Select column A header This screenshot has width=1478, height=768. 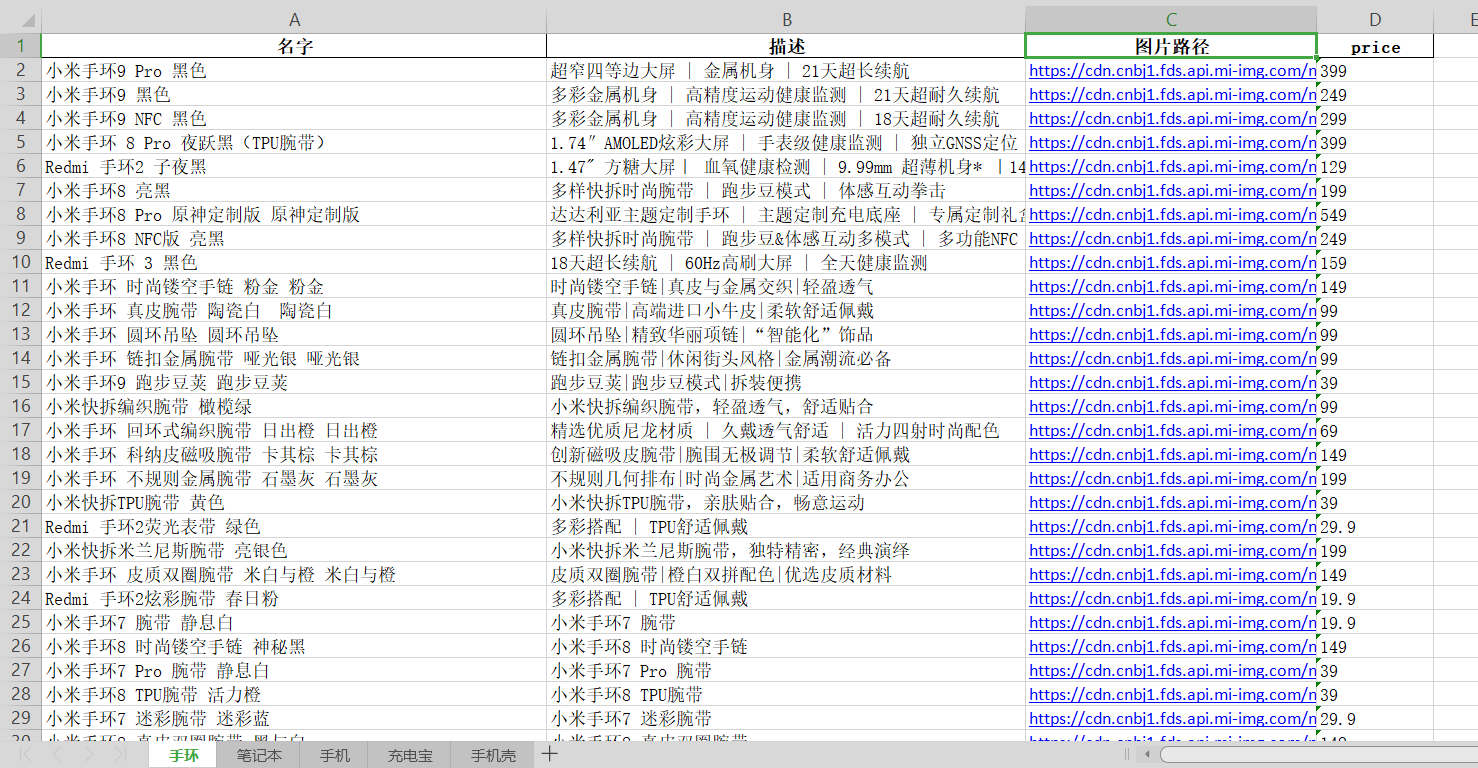point(294,20)
